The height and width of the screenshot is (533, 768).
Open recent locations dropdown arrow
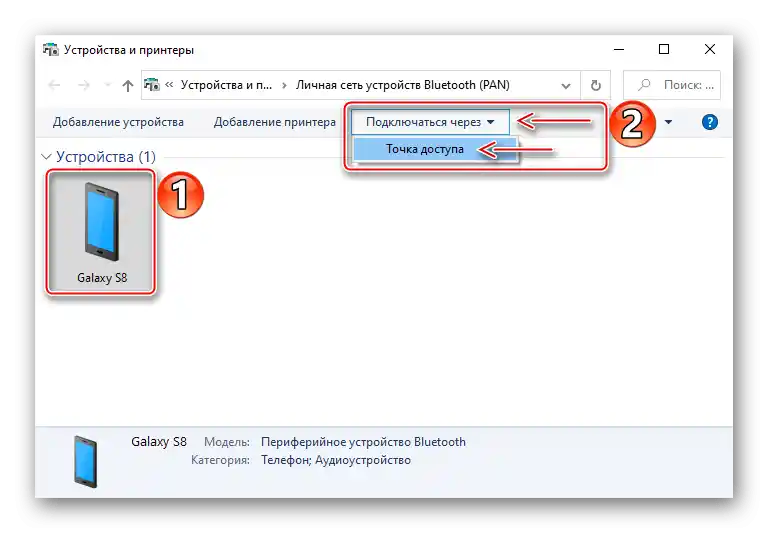tap(108, 85)
